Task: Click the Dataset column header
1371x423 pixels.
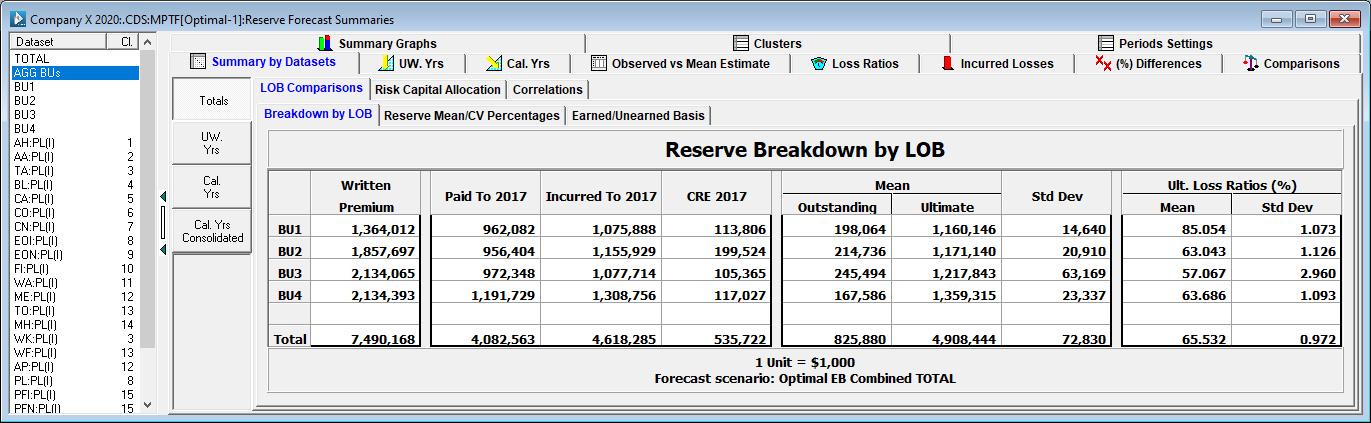Action: (x=58, y=42)
